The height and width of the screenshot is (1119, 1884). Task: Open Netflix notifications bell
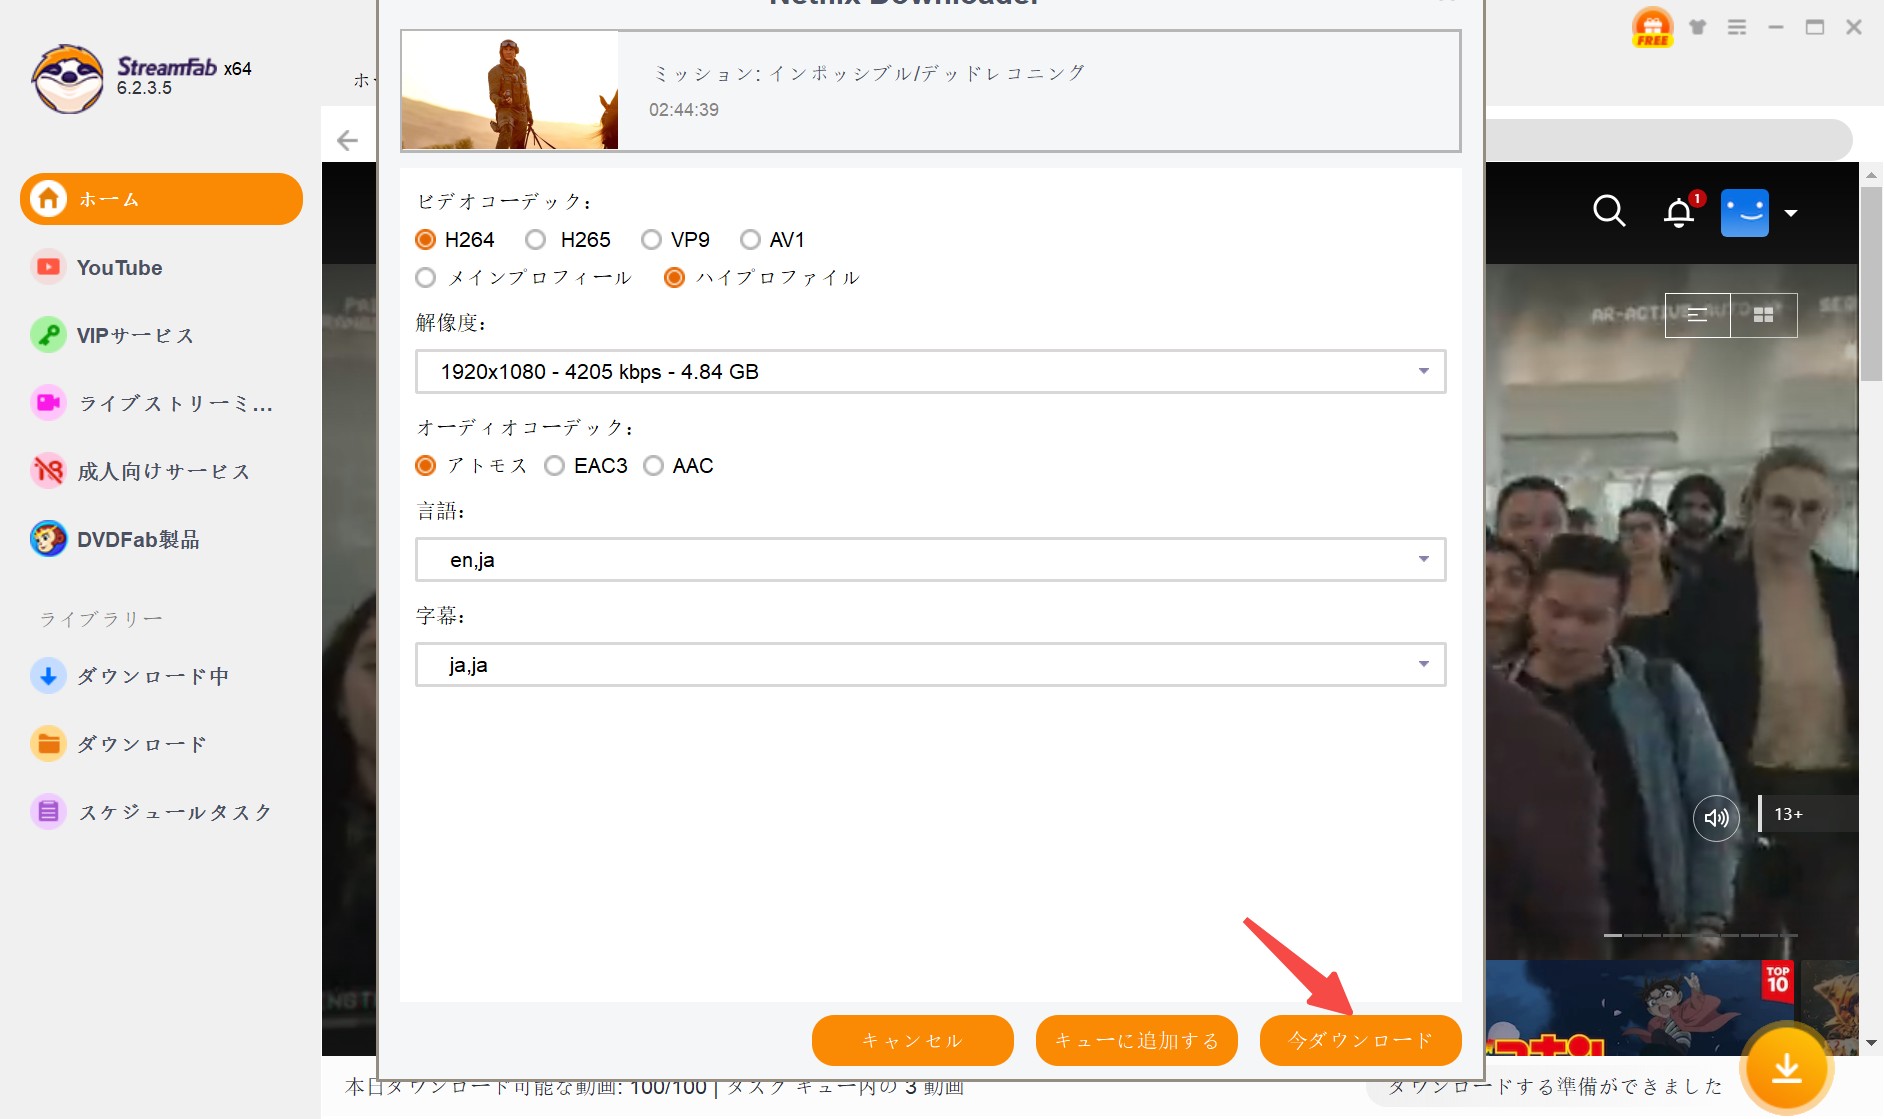1680,211
